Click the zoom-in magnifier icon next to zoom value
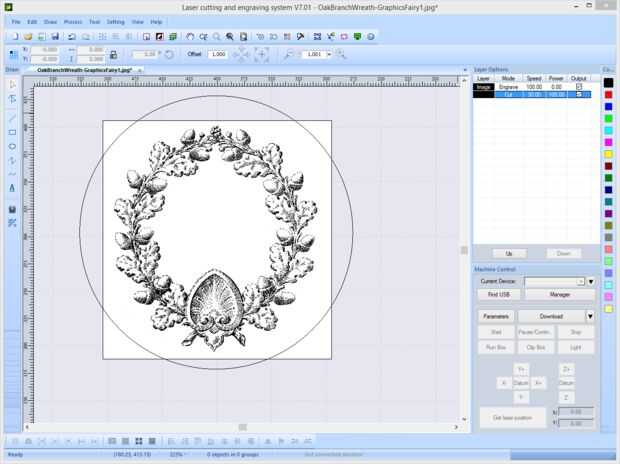Screen dimensions: 620x464 pyautogui.click(x=340, y=54)
